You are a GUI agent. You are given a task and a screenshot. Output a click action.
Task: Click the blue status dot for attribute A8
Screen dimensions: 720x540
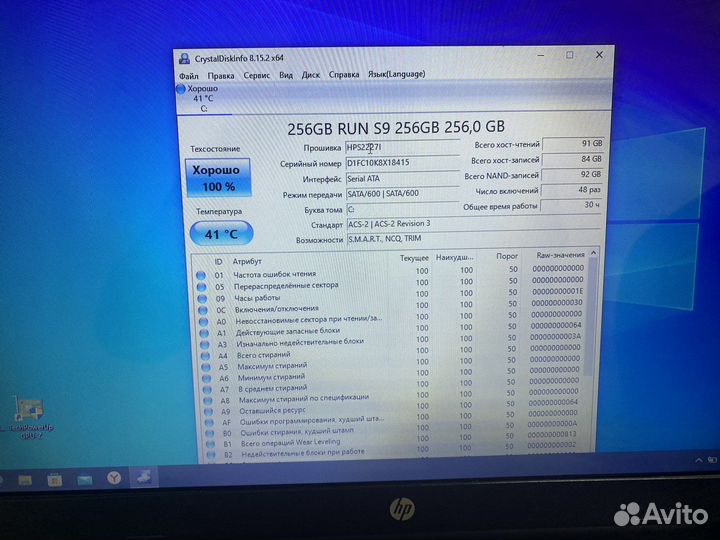tap(208, 401)
